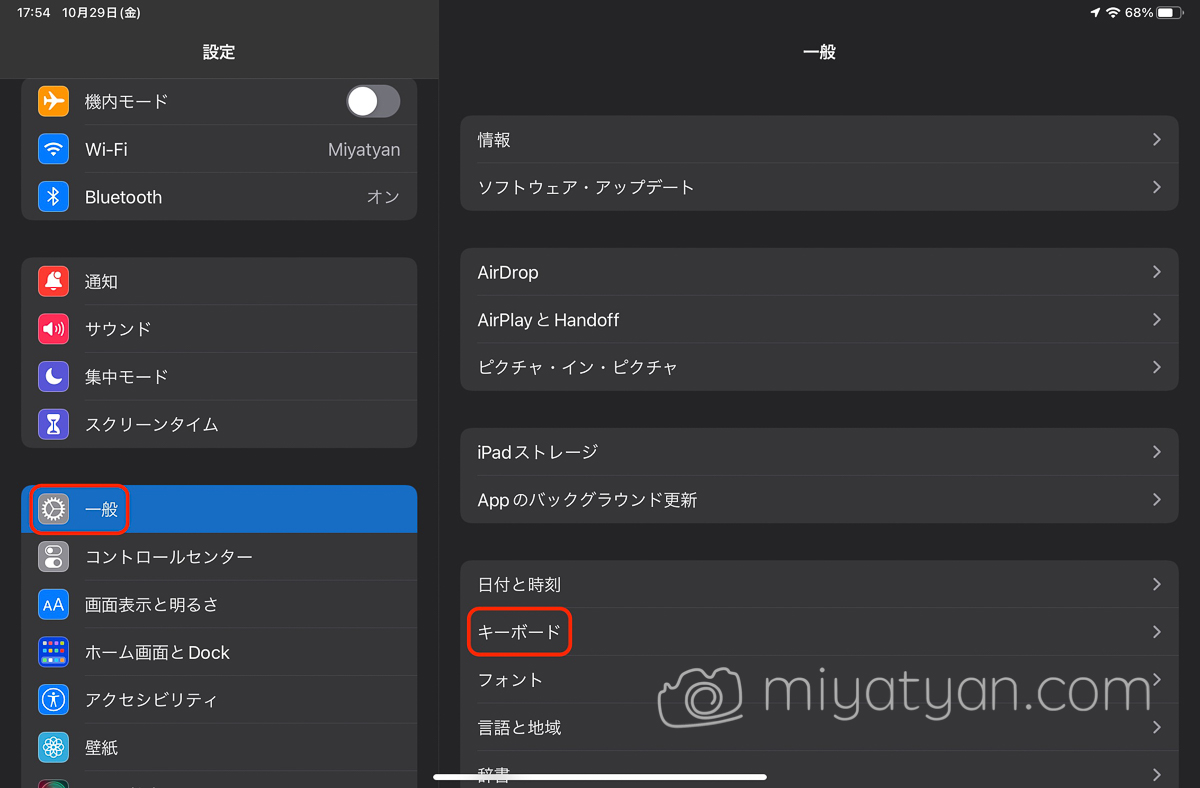1200x788 pixels.
Task: Expand the 情報 row chevron
Action: [1157, 140]
